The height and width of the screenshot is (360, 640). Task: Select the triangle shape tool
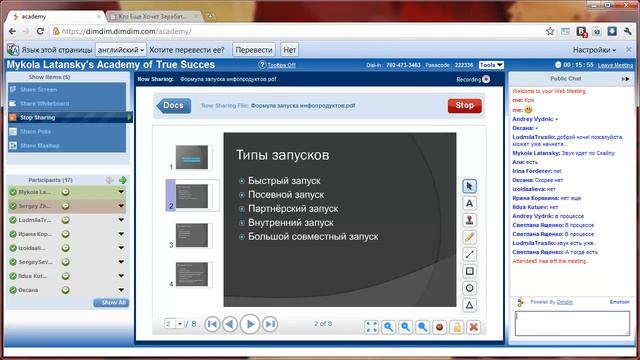coord(469,305)
